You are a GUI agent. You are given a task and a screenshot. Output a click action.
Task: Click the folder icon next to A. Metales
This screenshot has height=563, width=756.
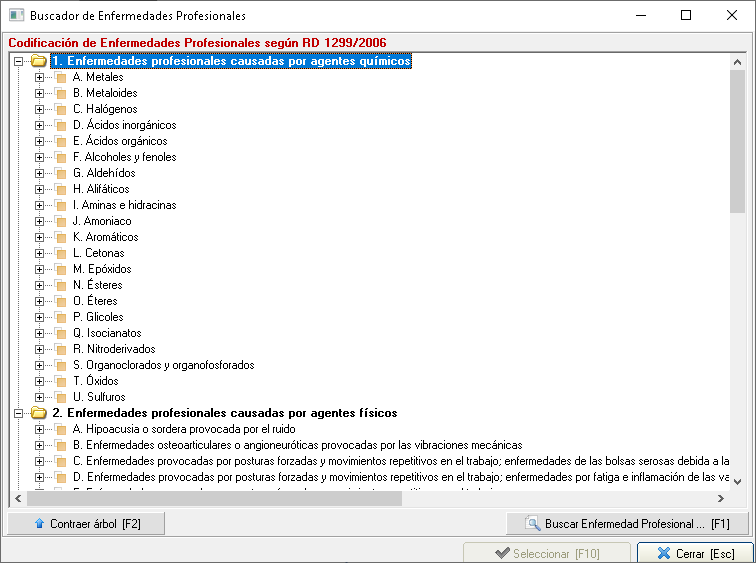pos(60,77)
